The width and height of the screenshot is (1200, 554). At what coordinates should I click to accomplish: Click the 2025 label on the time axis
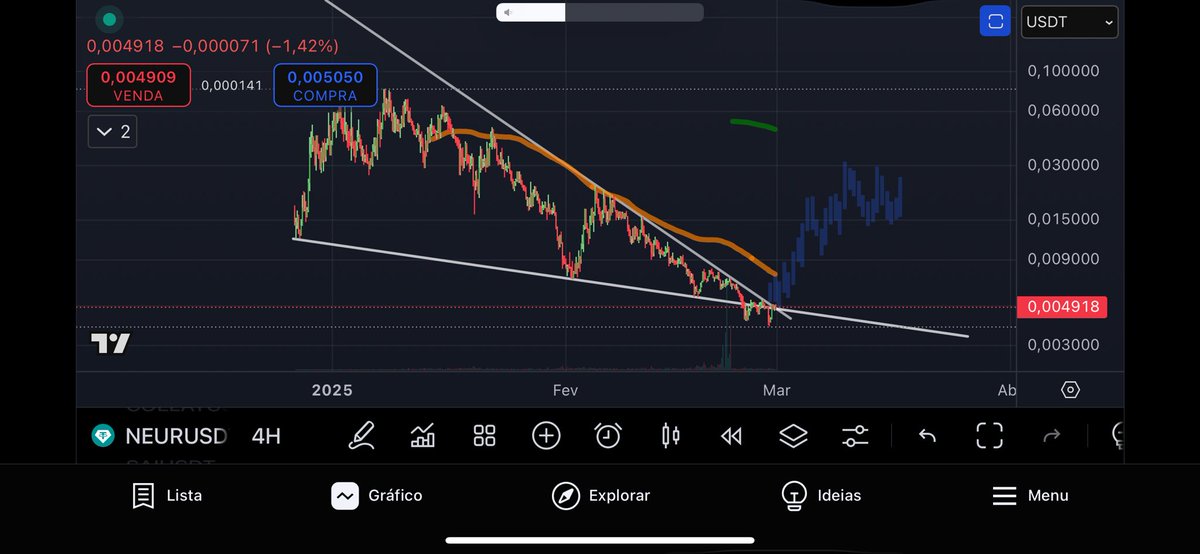[x=332, y=390]
